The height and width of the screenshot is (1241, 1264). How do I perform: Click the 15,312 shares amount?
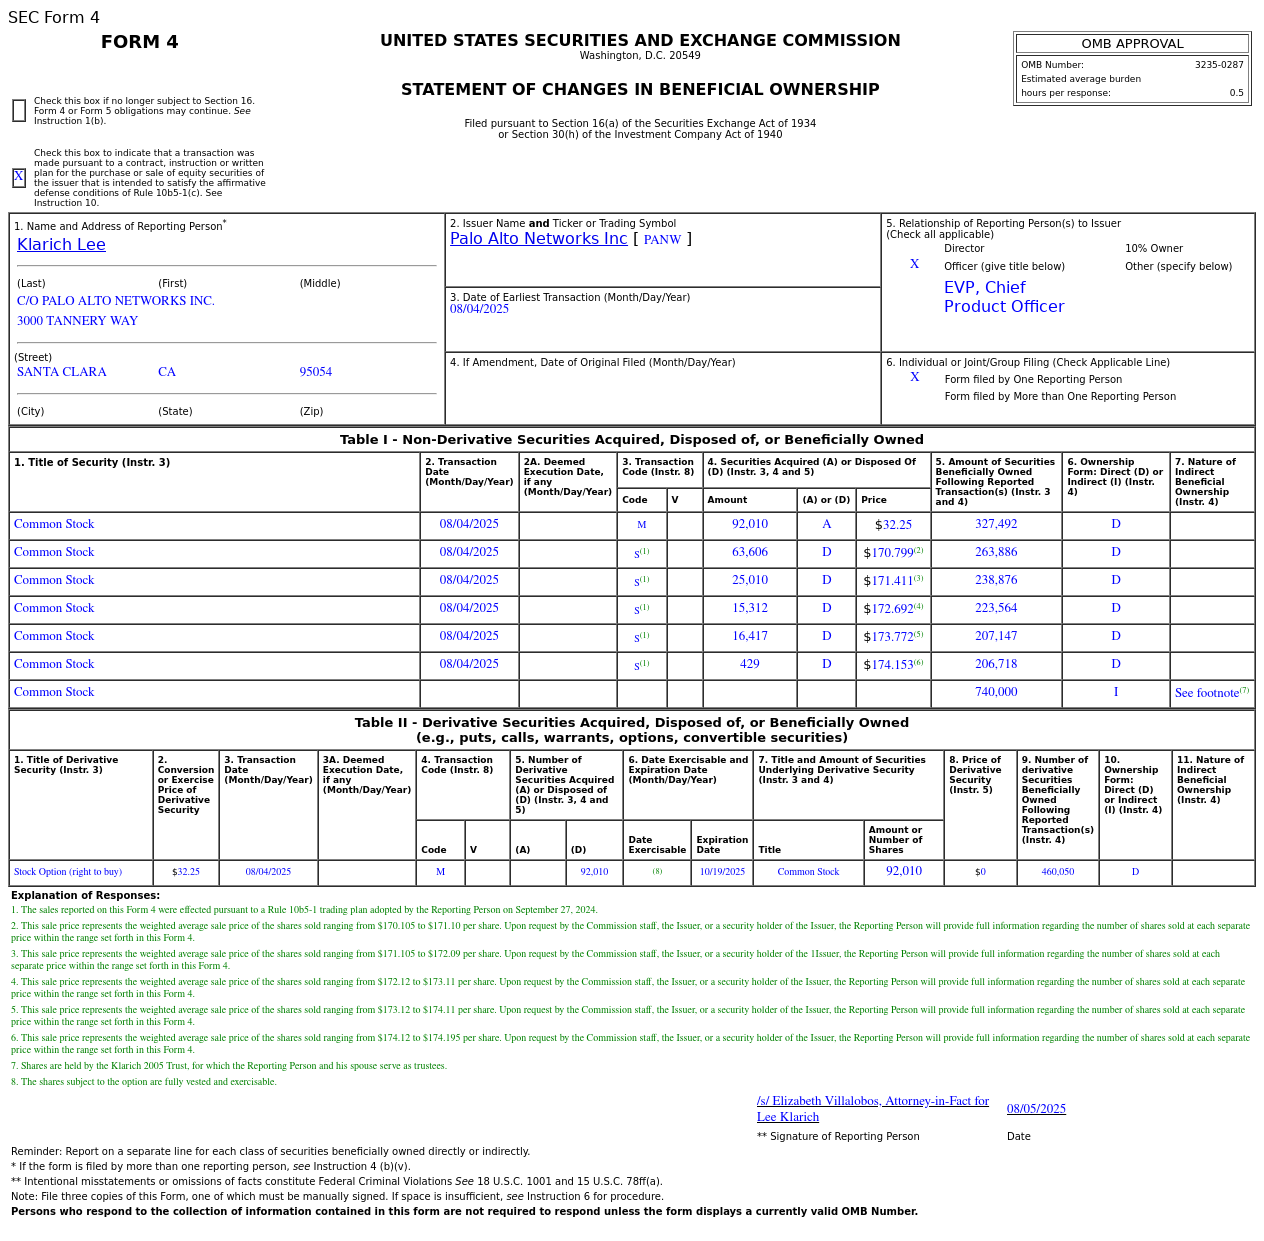pyautogui.click(x=750, y=608)
